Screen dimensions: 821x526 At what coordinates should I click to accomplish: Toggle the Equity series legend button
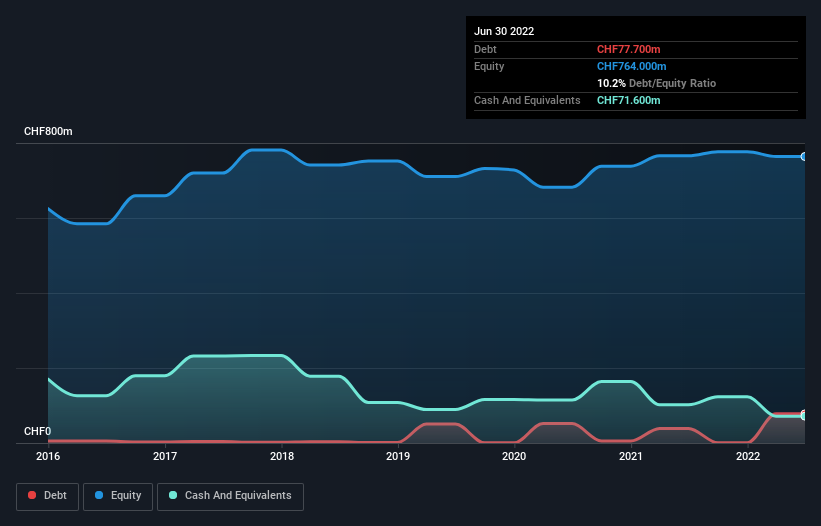[x=118, y=496]
